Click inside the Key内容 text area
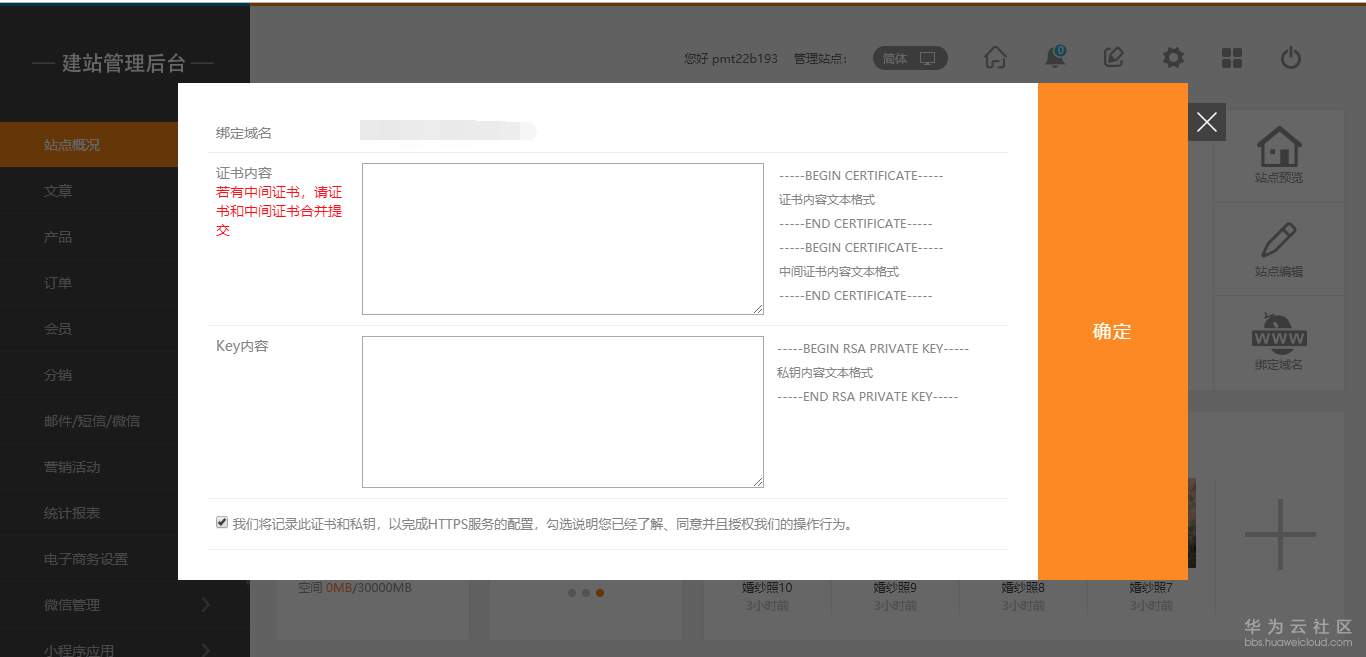 click(562, 410)
